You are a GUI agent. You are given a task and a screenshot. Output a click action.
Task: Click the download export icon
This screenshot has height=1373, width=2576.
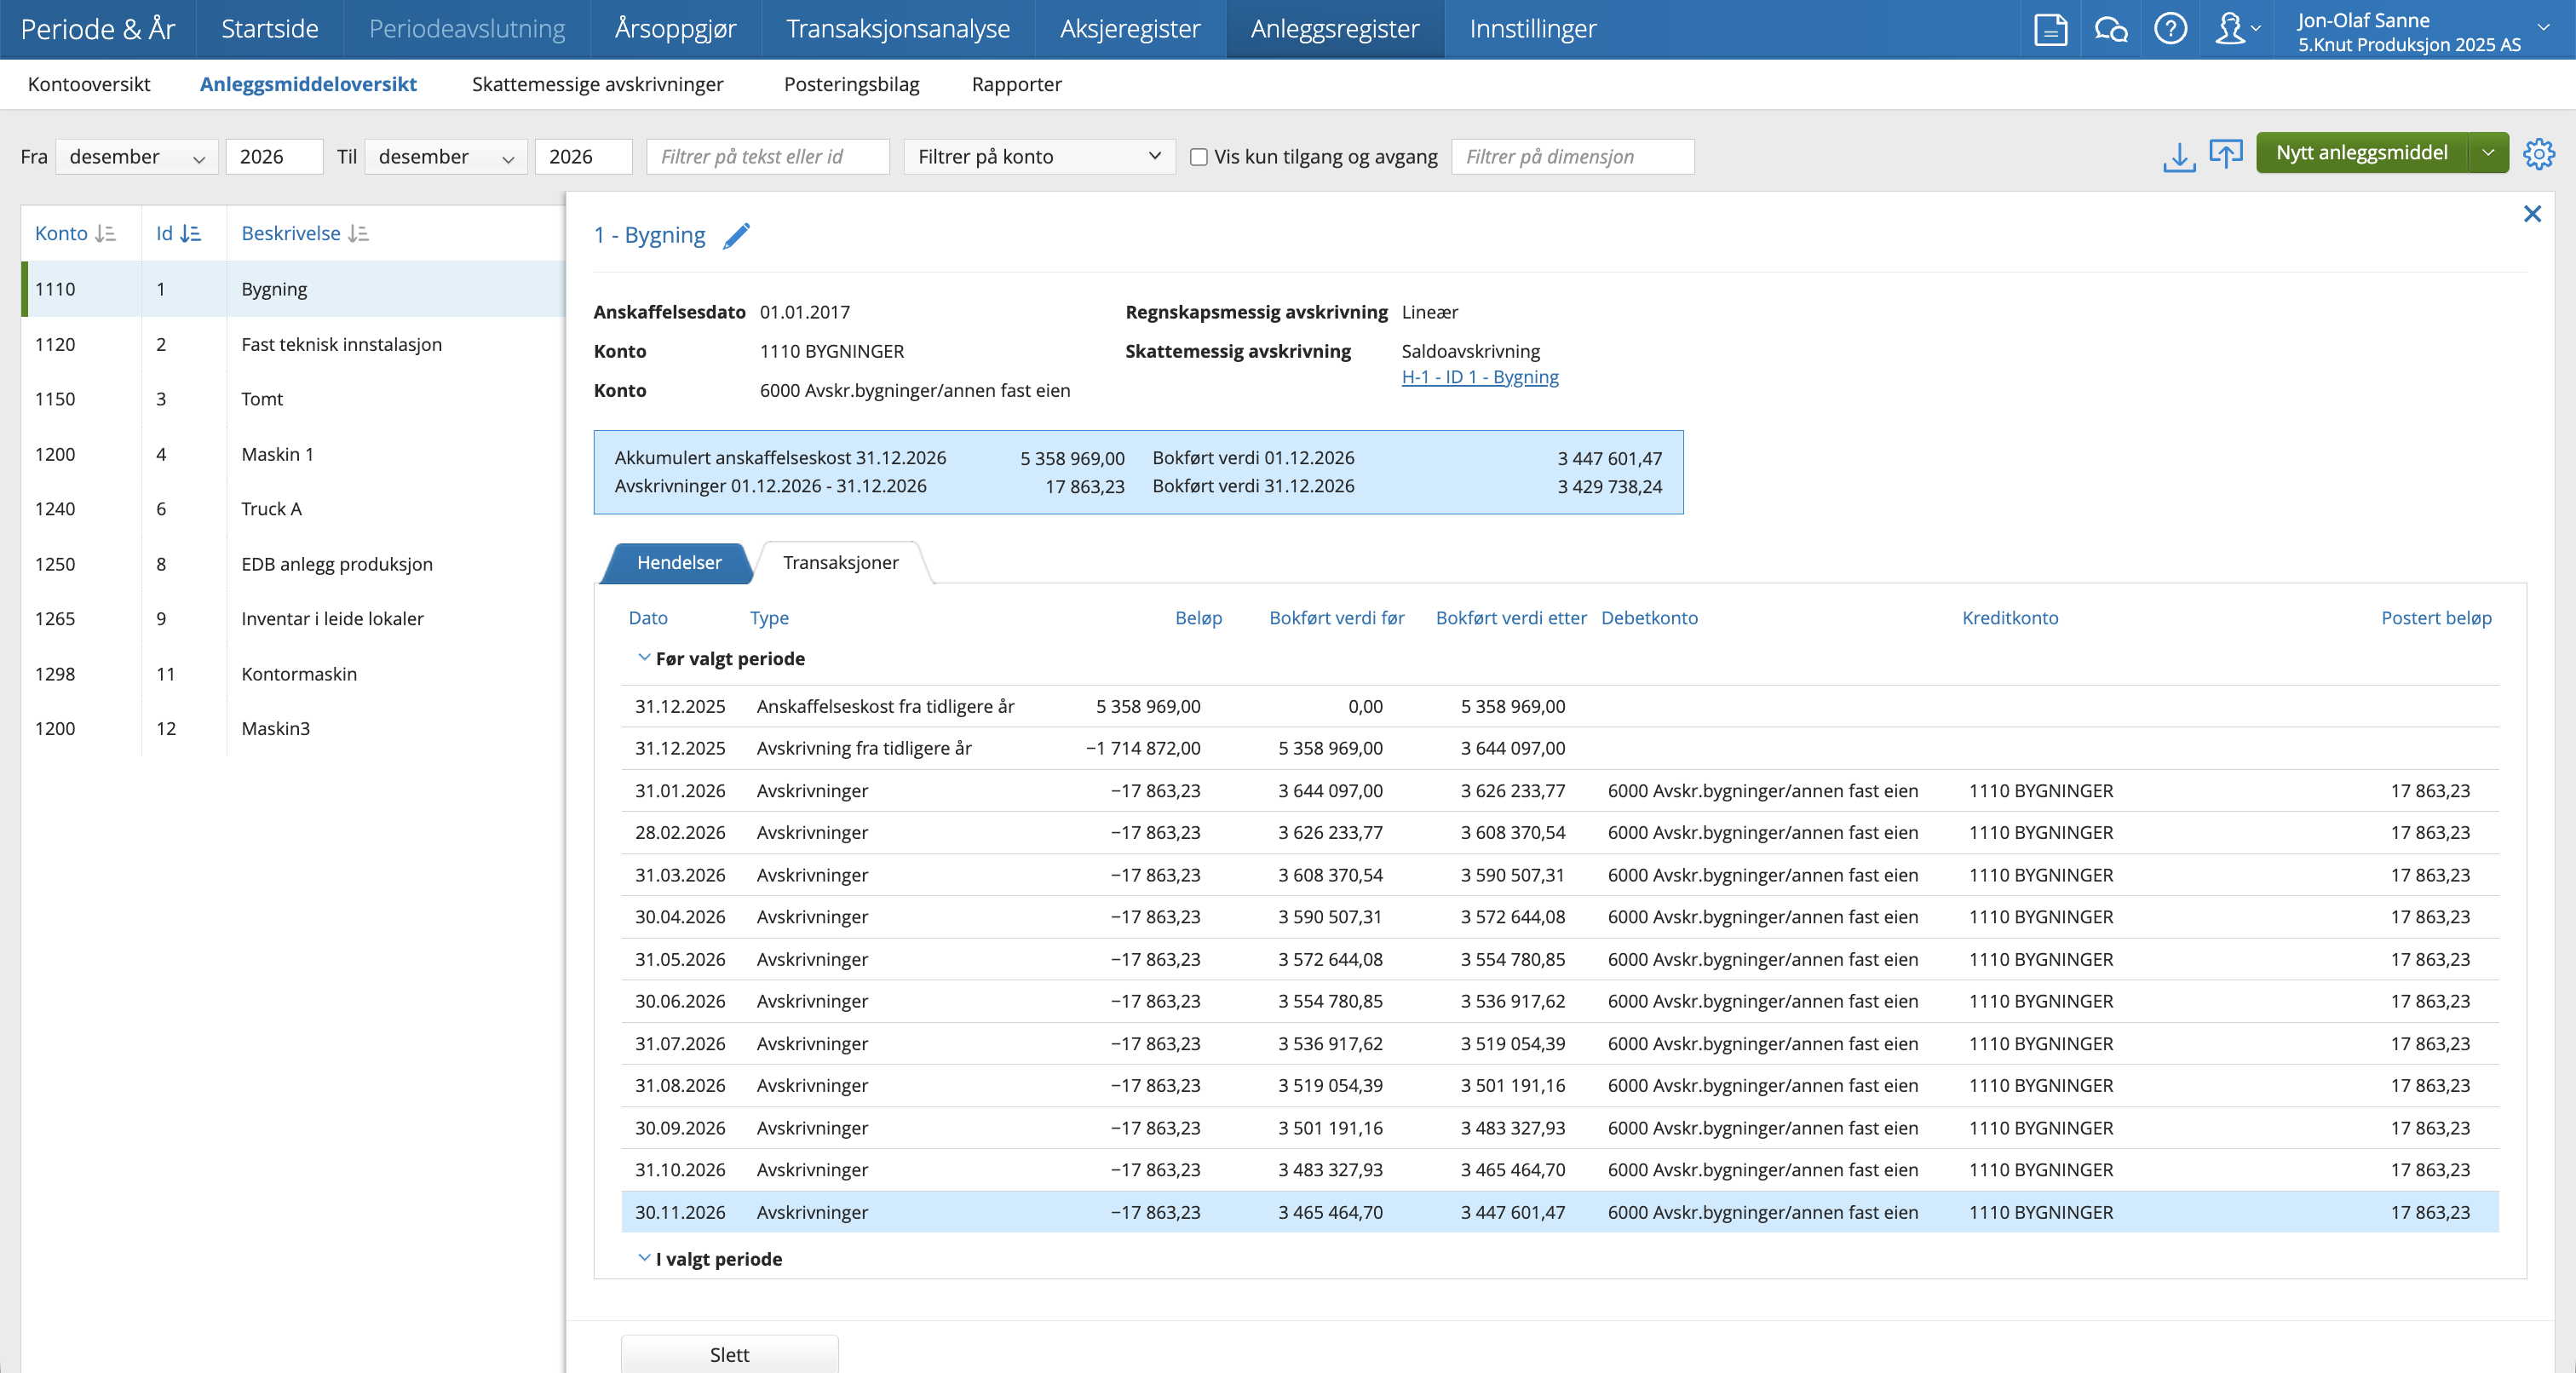(x=2178, y=157)
